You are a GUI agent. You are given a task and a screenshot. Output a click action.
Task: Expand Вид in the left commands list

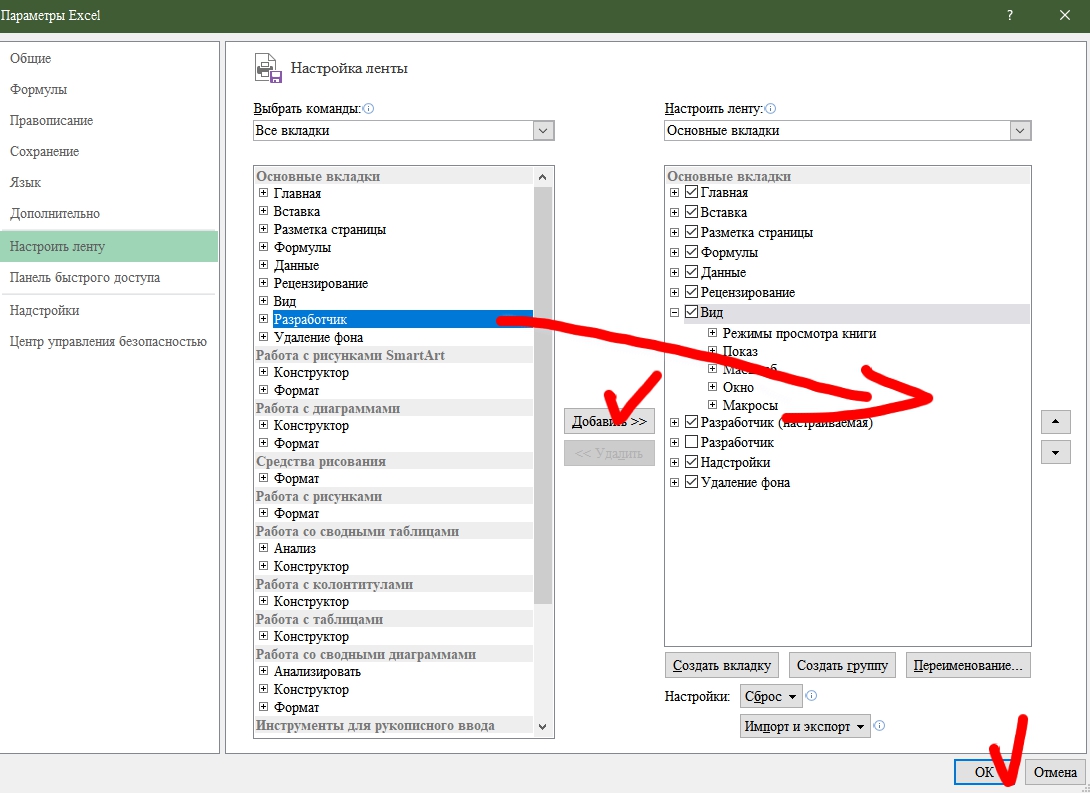click(263, 301)
